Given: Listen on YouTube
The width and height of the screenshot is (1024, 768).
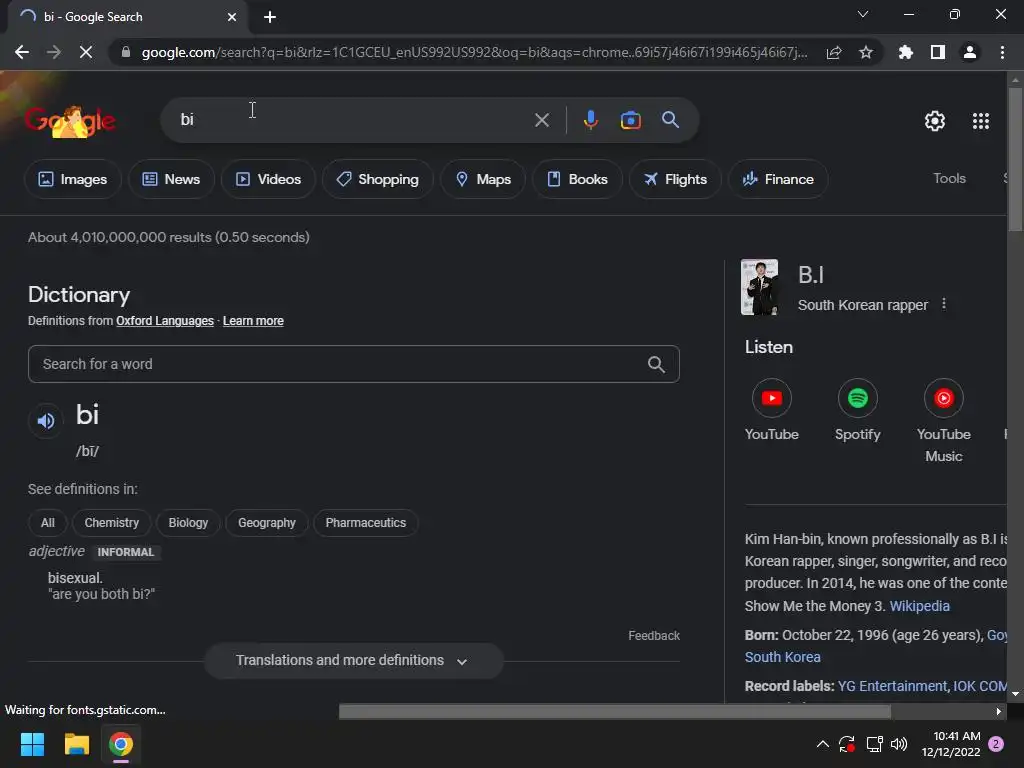Looking at the screenshot, I should coord(772,410).
